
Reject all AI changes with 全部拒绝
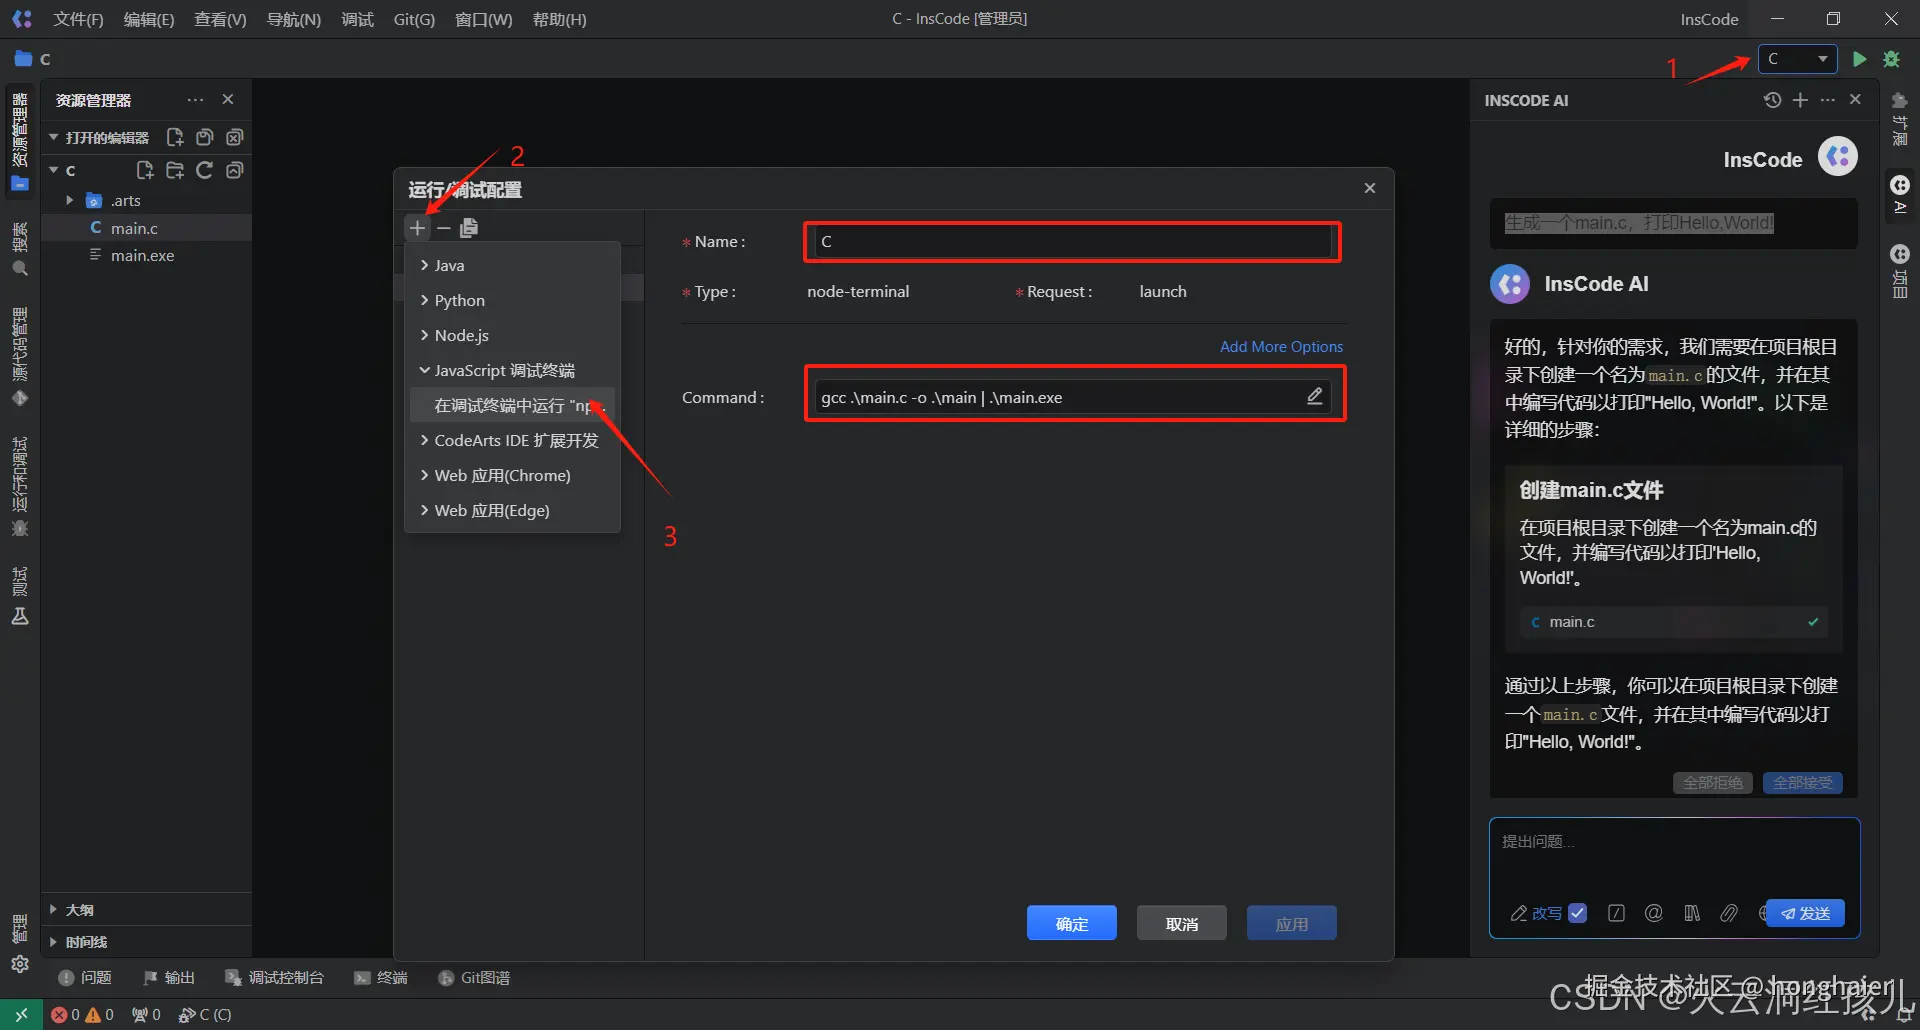[1713, 782]
